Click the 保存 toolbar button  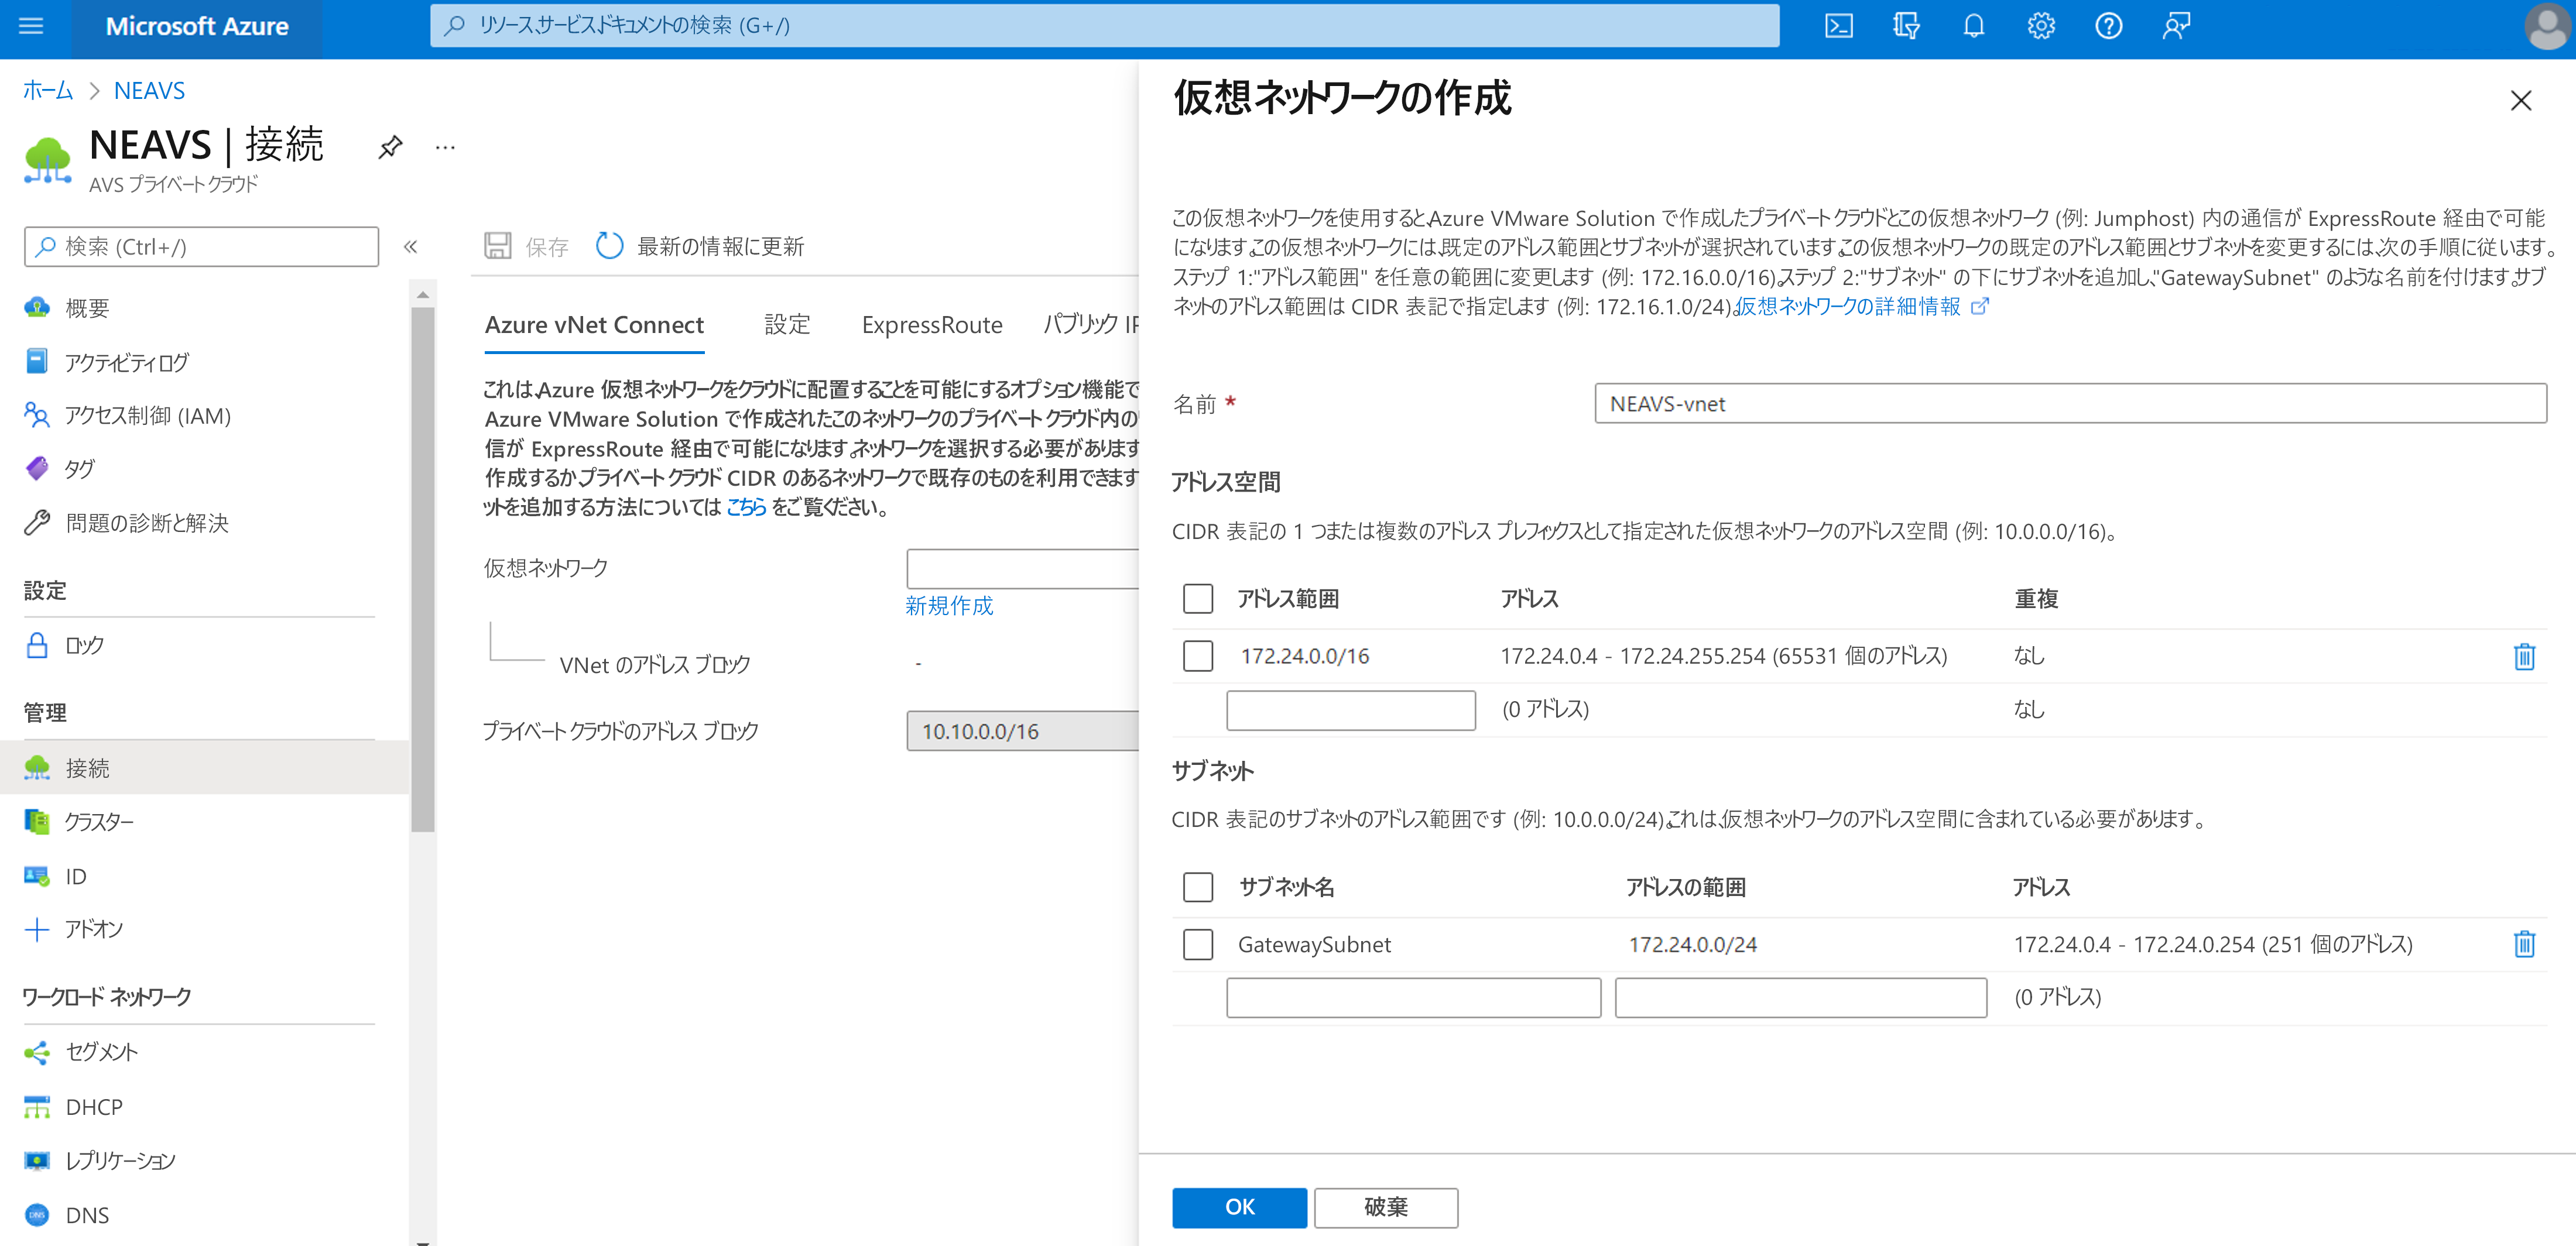[526, 246]
